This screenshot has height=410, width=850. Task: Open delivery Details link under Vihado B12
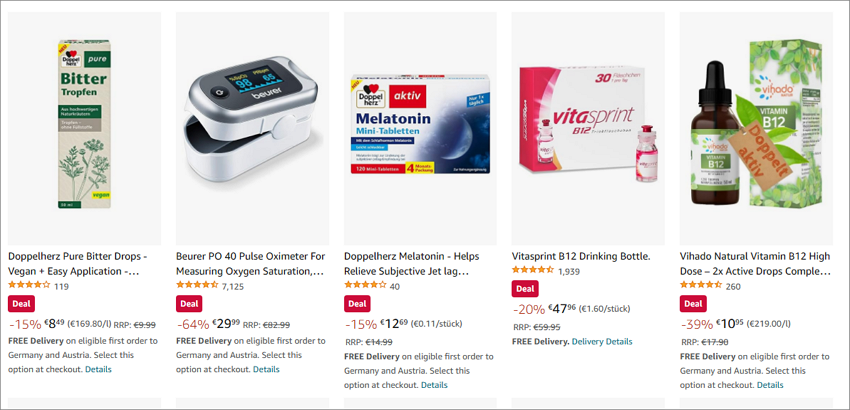(770, 385)
